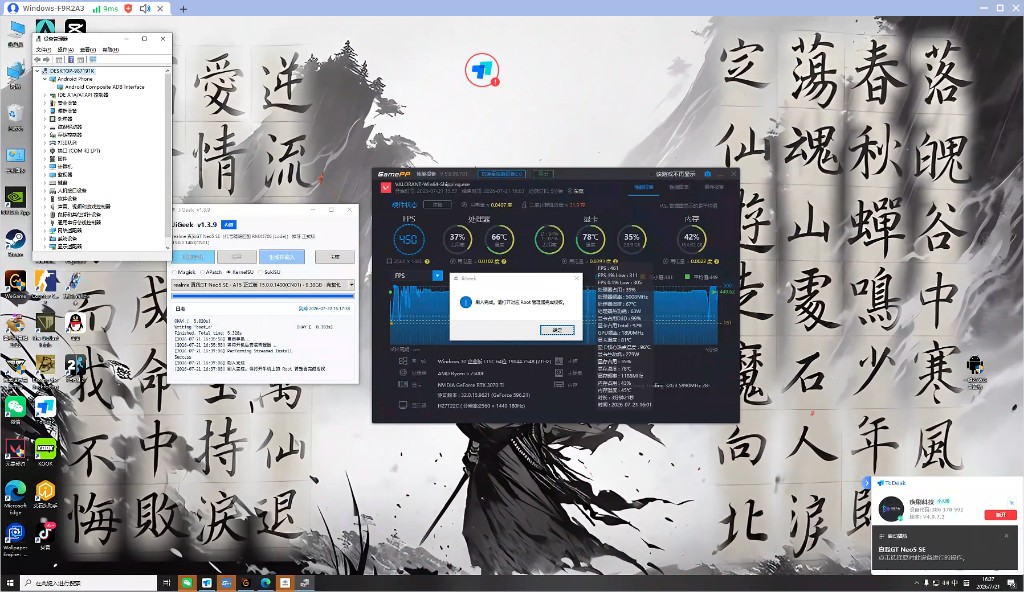Image resolution: width=1024 pixels, height=592 pixels.
Task: Open Microsoft Edge from the Windows taskbar
Action: 266,583
